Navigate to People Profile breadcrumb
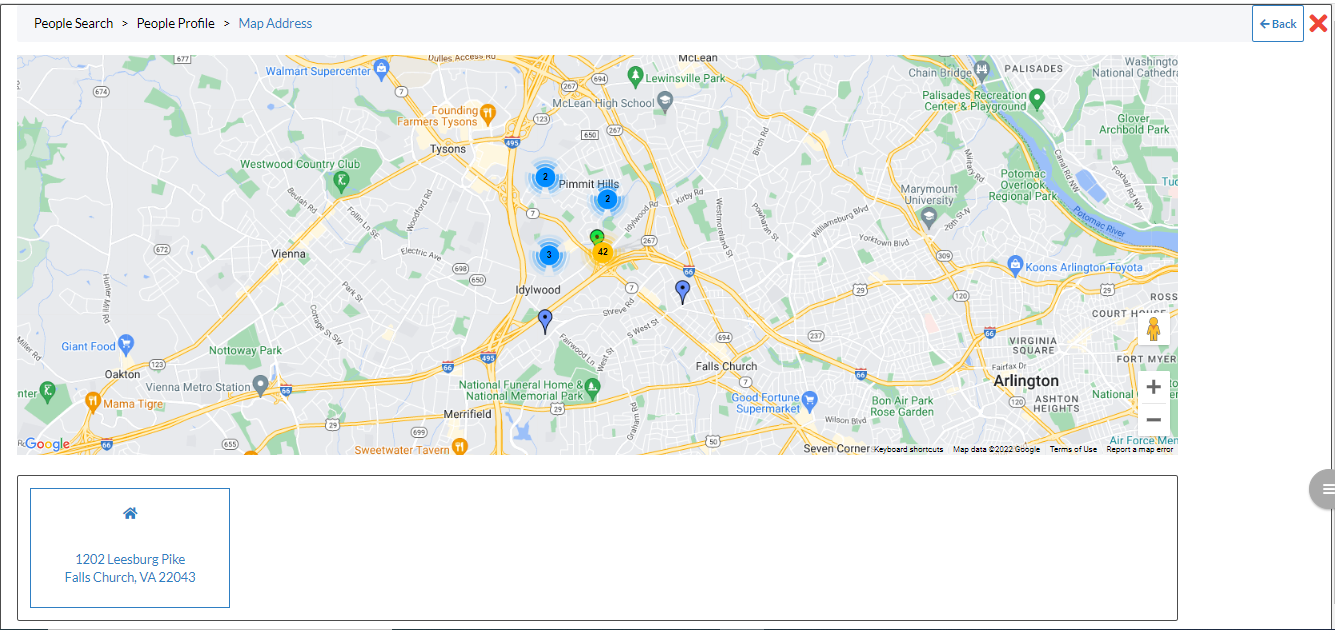 tap(176, 23)
